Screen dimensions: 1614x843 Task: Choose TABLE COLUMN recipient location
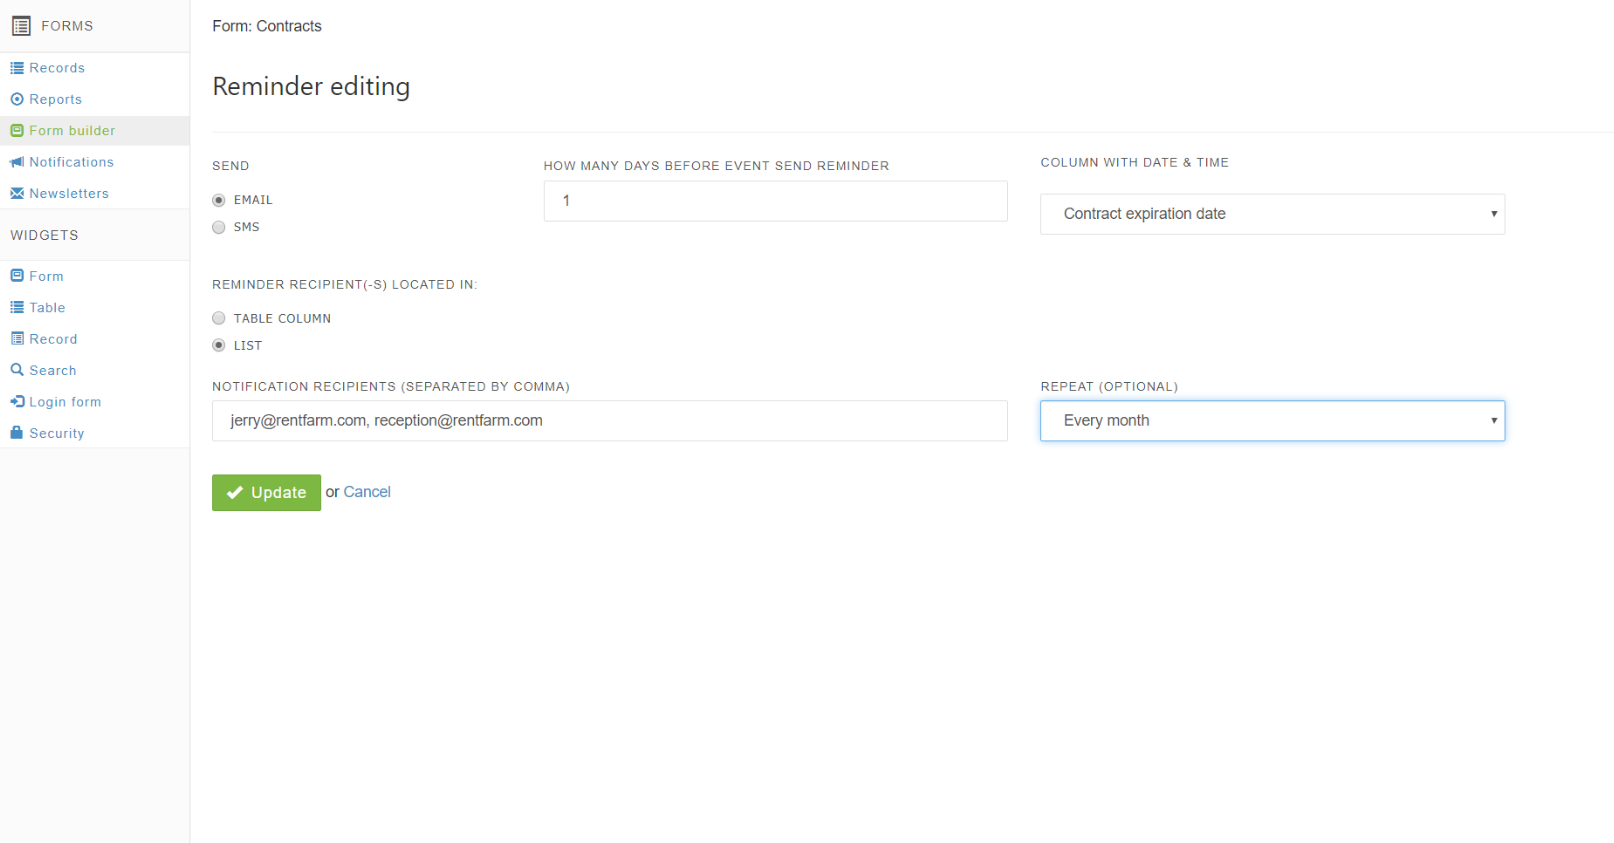[x=219, y=318]
